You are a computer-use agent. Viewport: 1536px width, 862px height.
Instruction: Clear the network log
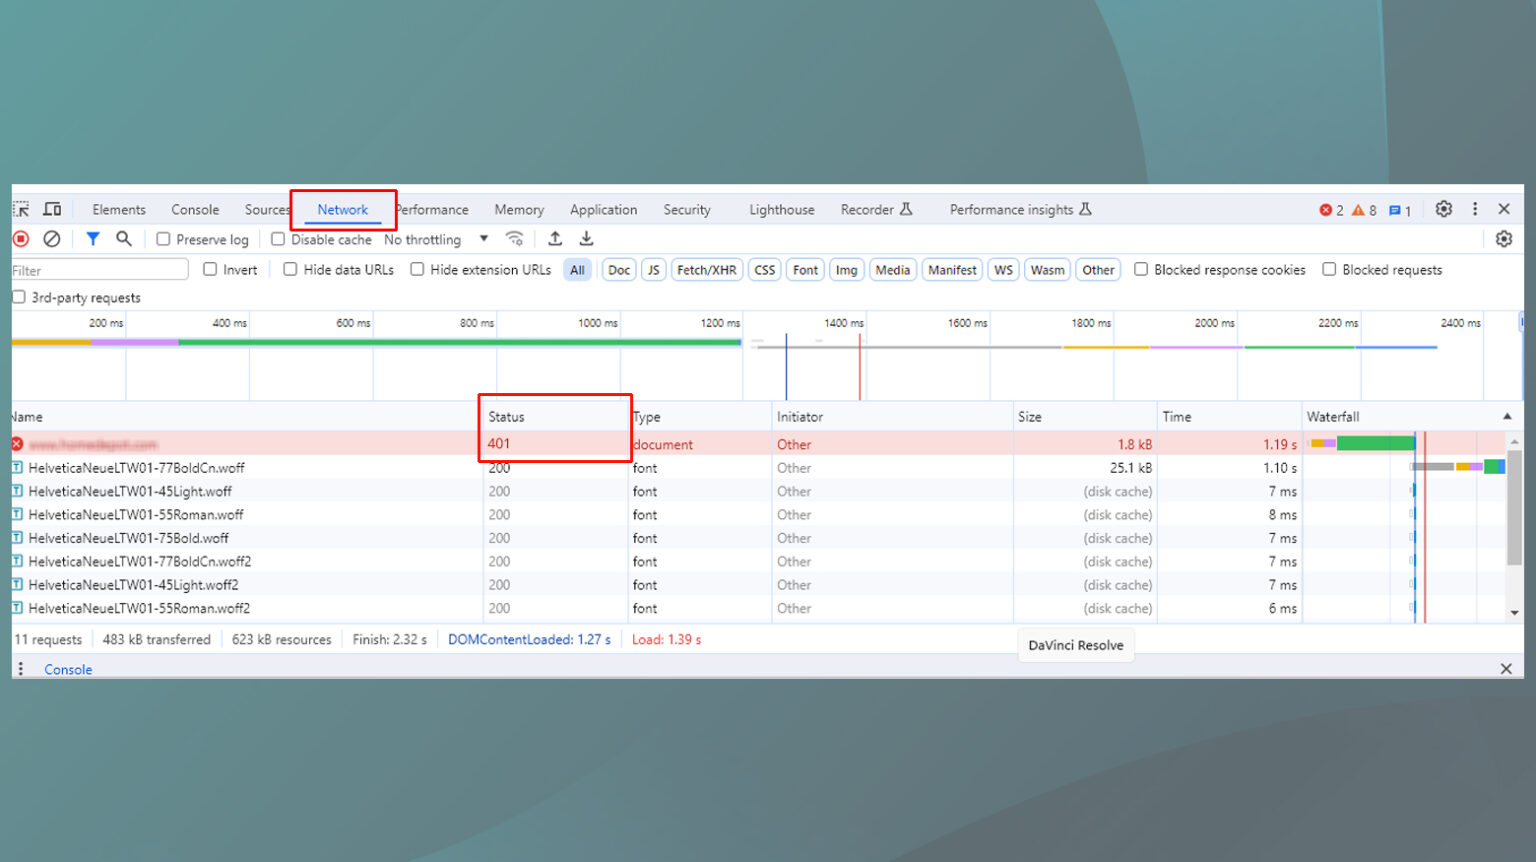click(52, 239)
